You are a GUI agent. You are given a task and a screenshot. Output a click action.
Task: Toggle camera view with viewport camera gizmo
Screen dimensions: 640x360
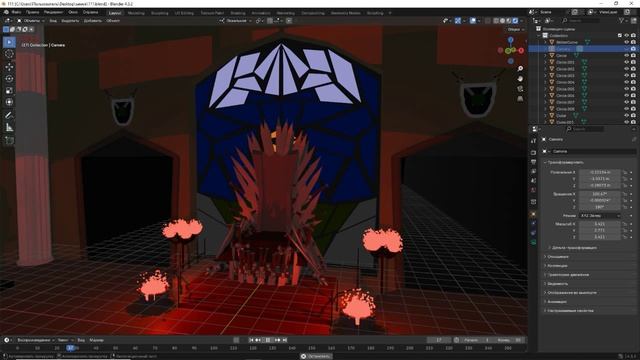click(520, 89)
